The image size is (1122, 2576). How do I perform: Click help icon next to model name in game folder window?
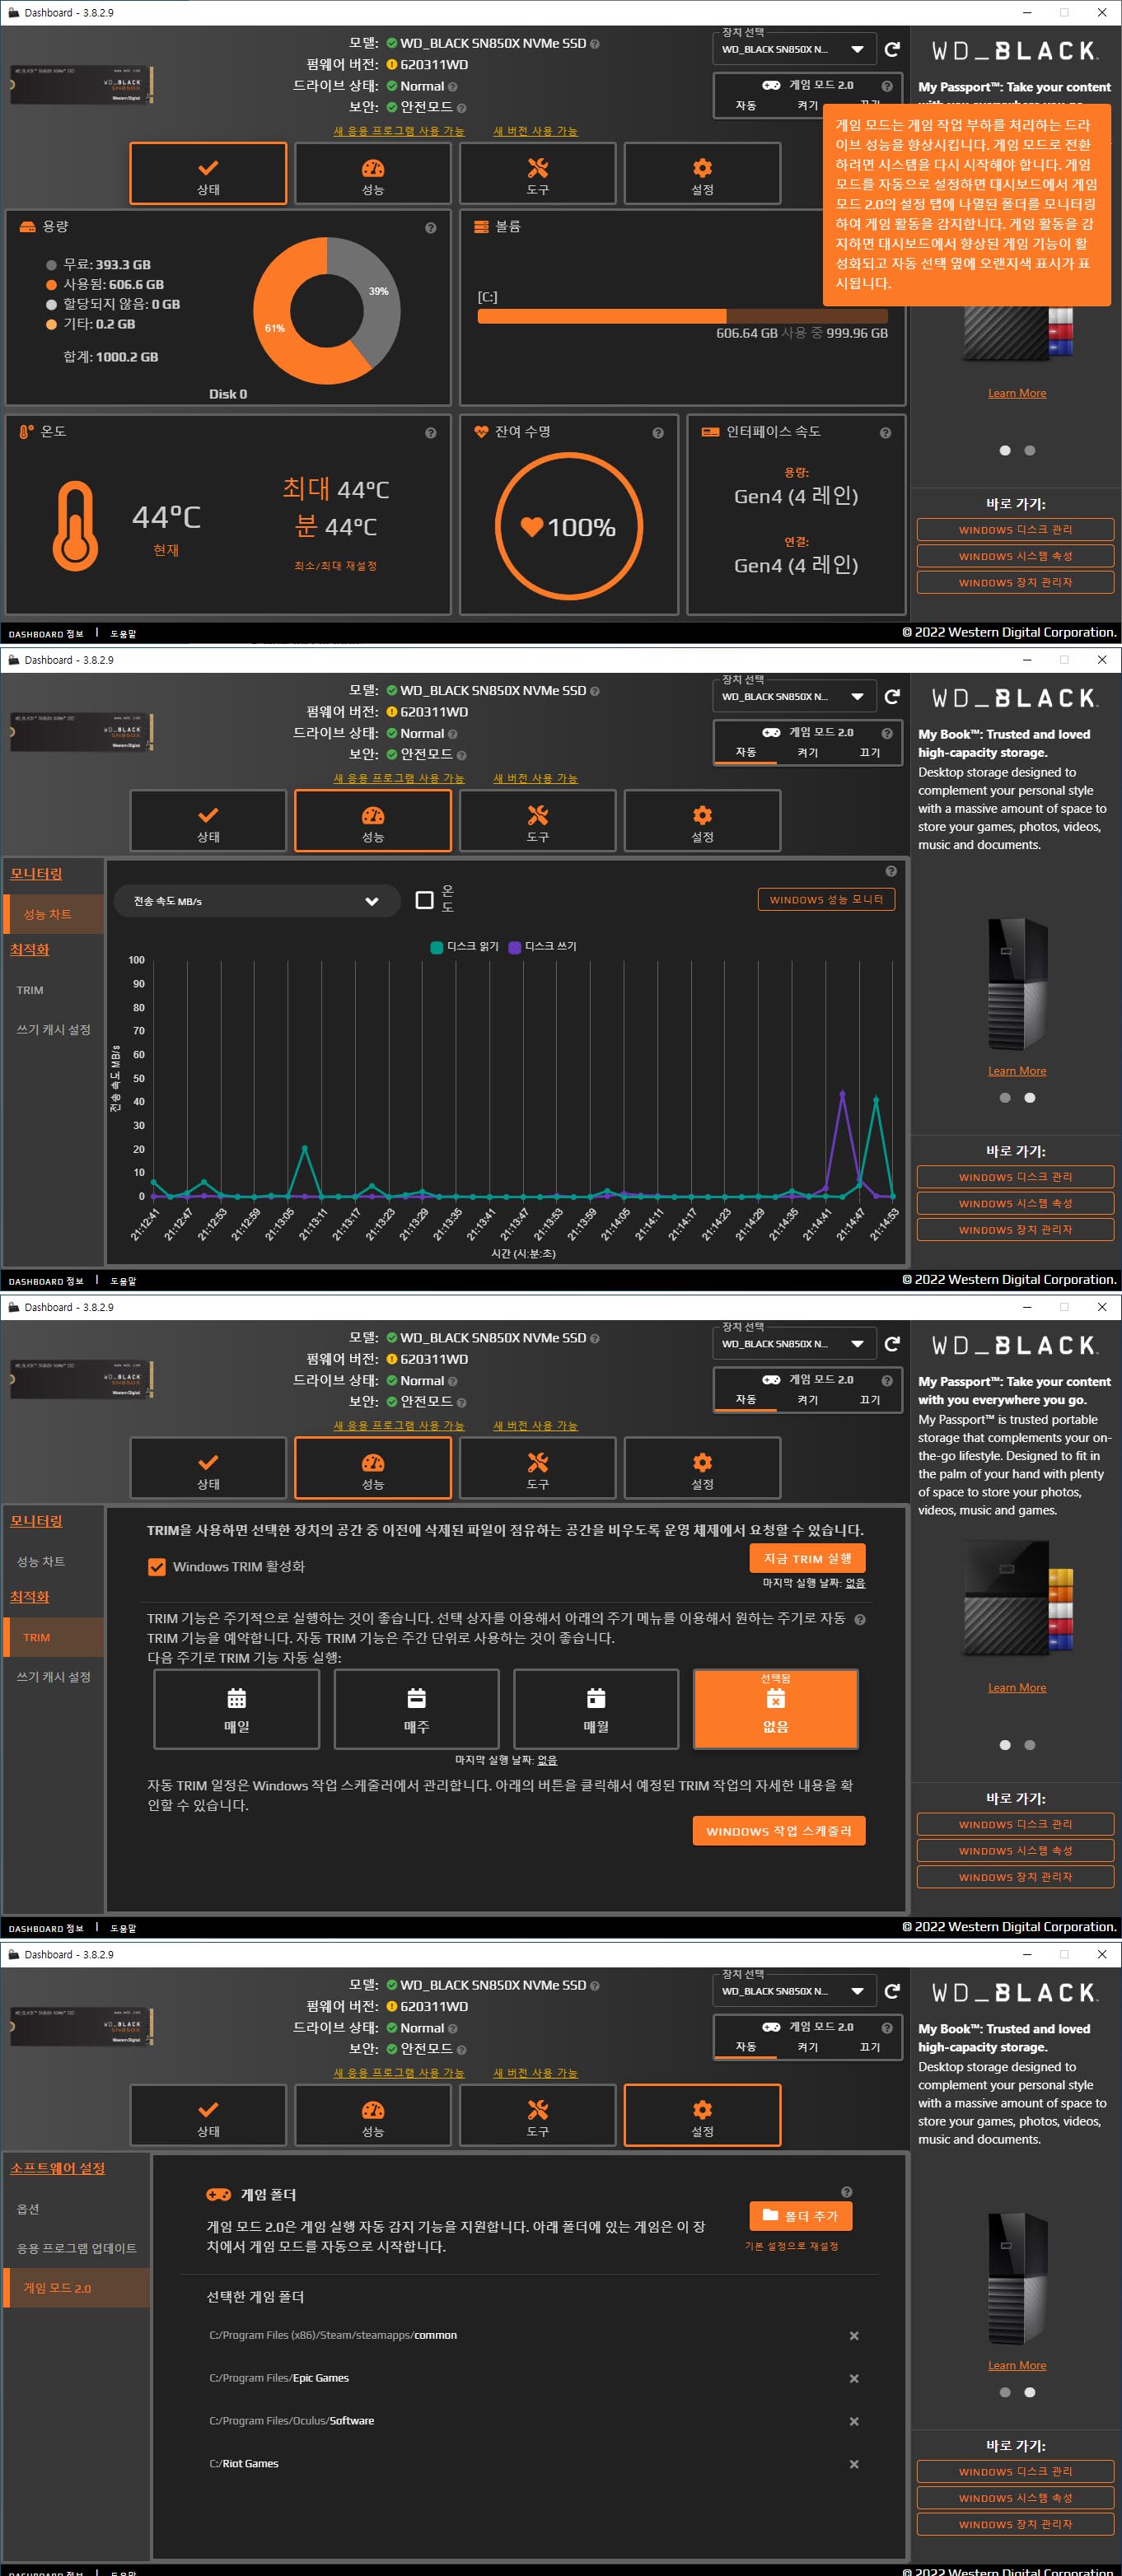click(x=595, y=1986)
